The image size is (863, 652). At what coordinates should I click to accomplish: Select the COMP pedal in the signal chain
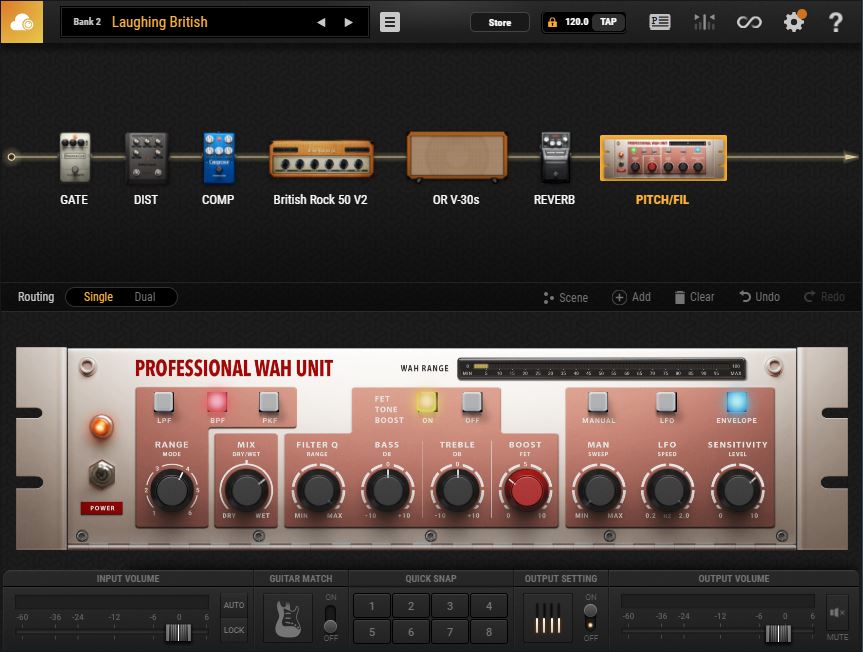[x=217, y=155]
